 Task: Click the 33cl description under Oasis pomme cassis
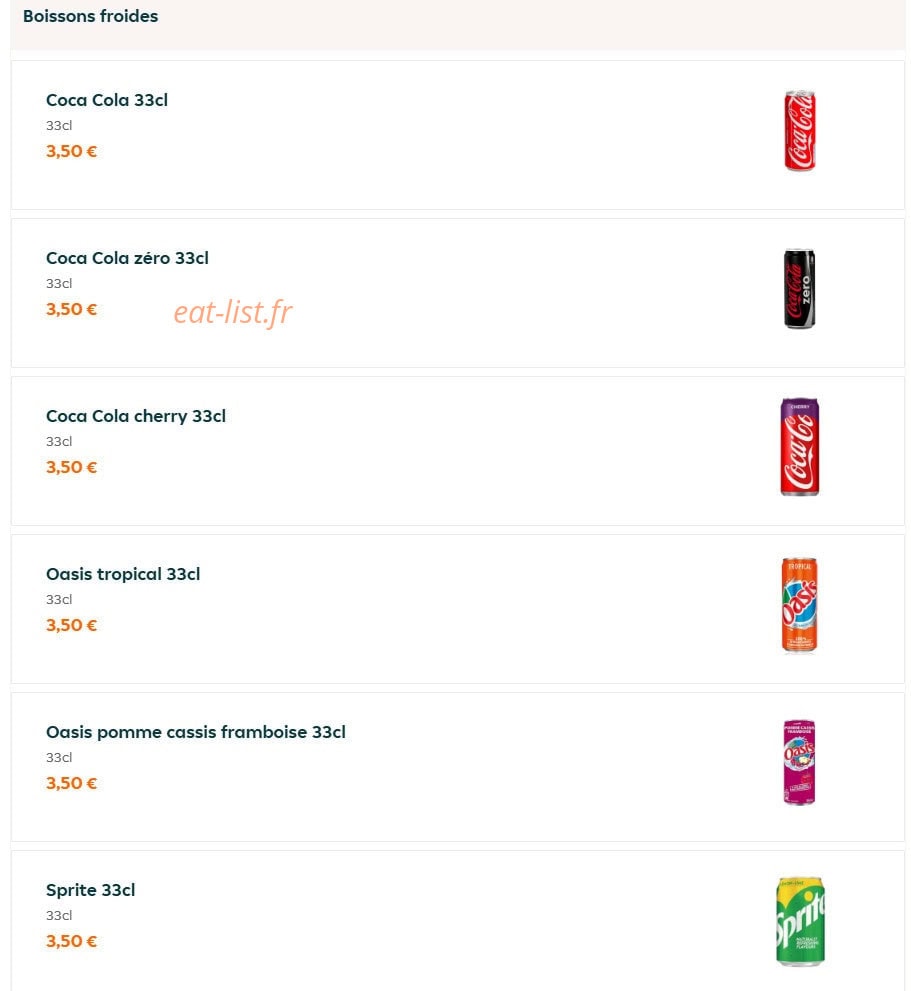(x=59, y=757)
